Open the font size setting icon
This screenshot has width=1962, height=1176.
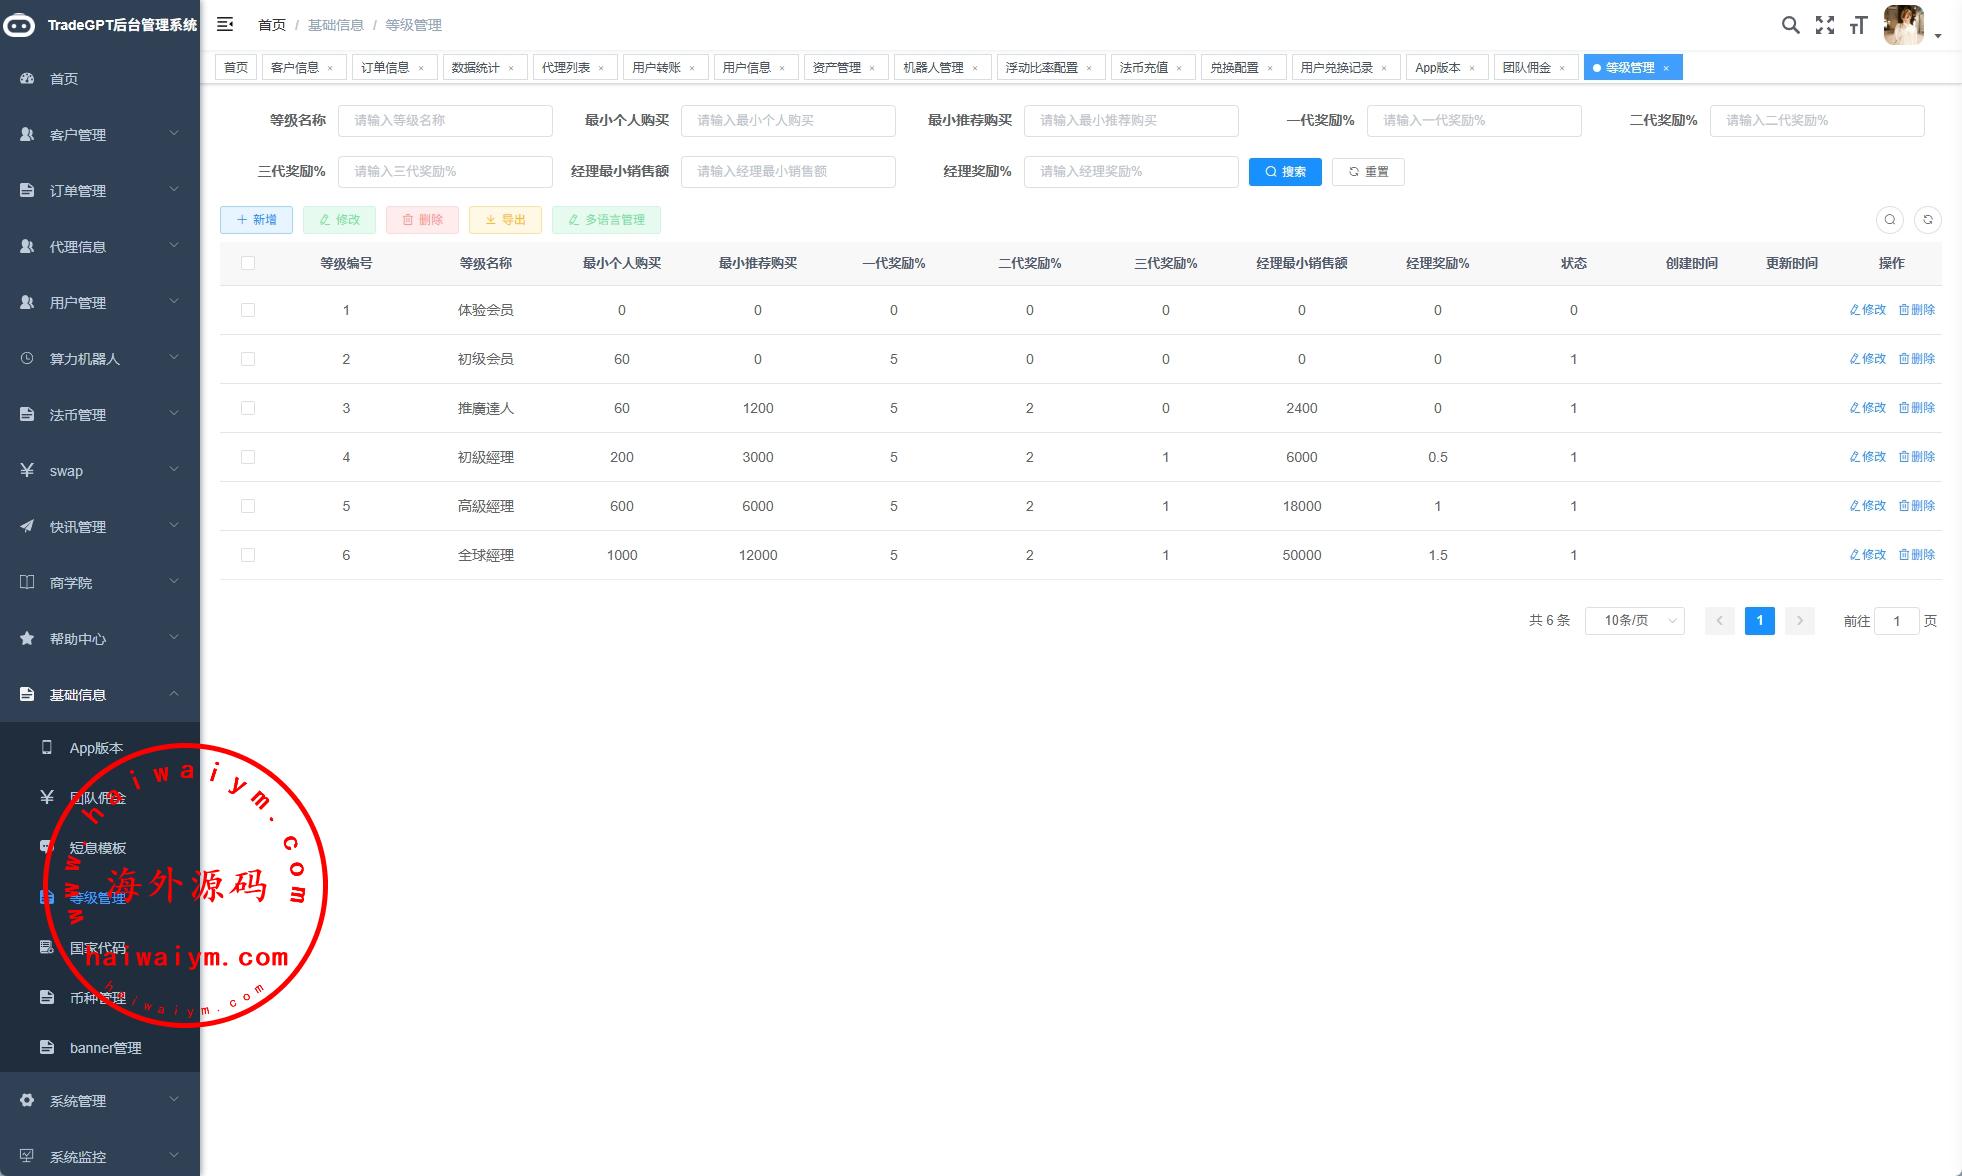[1858, 25]
